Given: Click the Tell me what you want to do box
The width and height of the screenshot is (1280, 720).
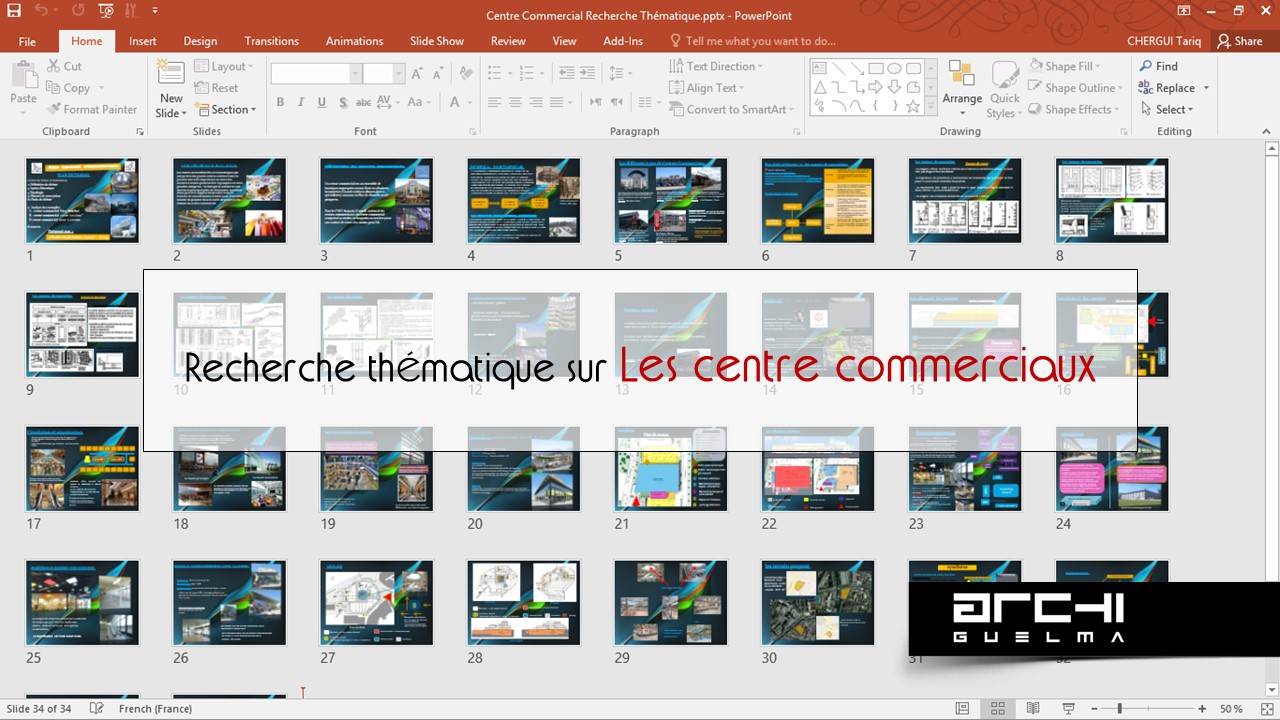Looking at the screenshot, I should tap(753, 41).
